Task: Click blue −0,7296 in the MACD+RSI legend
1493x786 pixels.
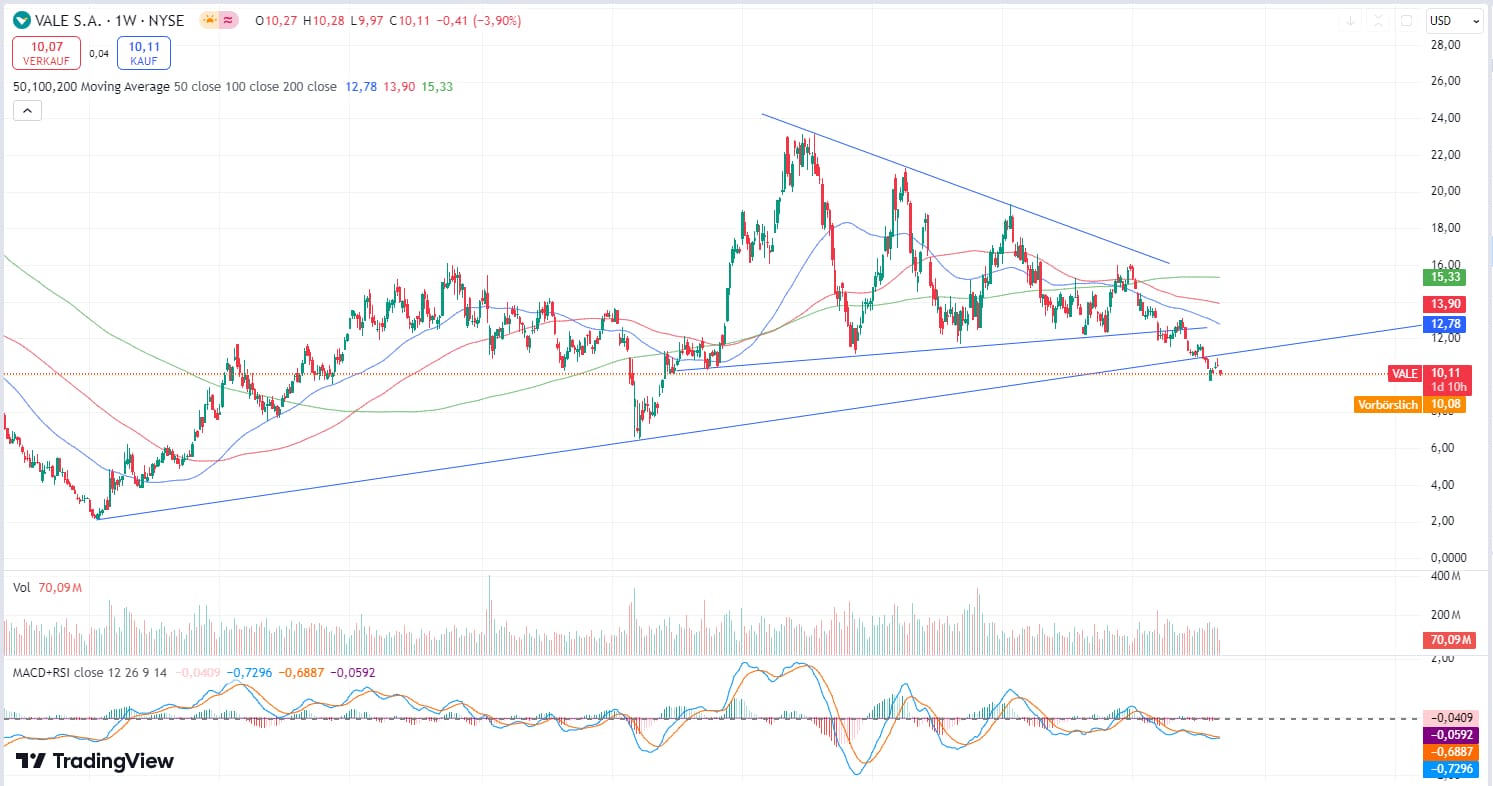Action: point(252,672)
